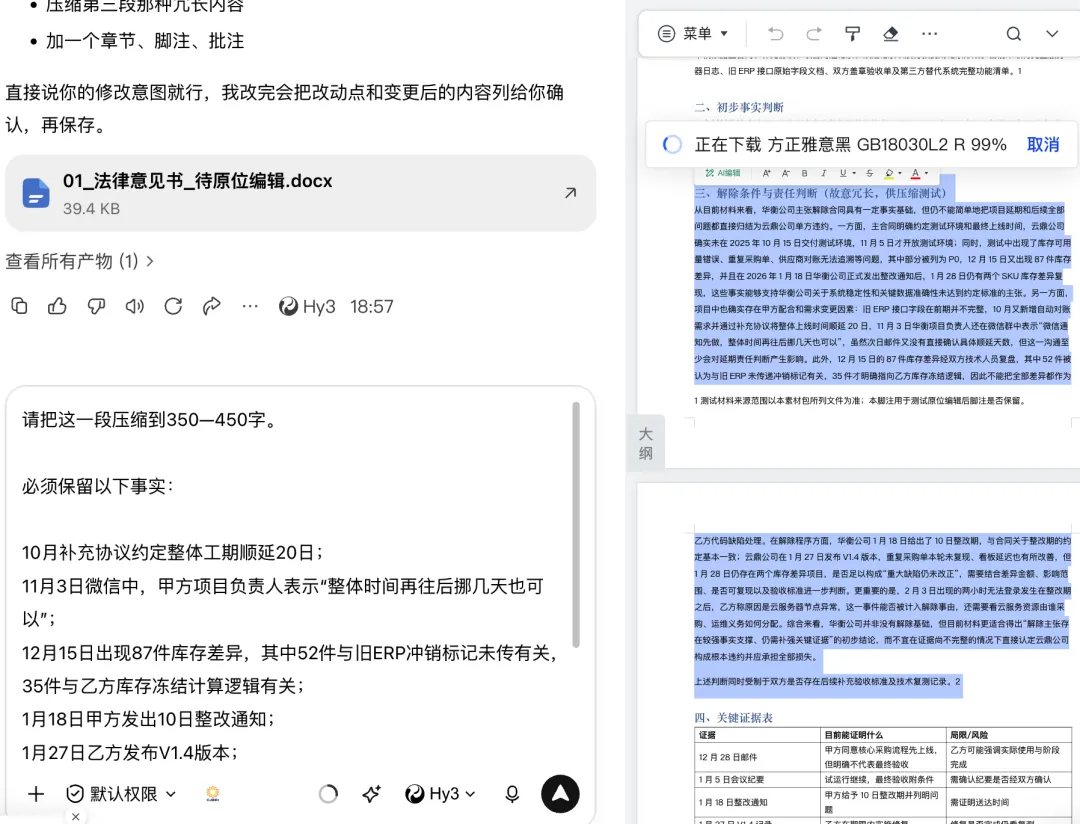Select the eraser clear-format tool

891,34
